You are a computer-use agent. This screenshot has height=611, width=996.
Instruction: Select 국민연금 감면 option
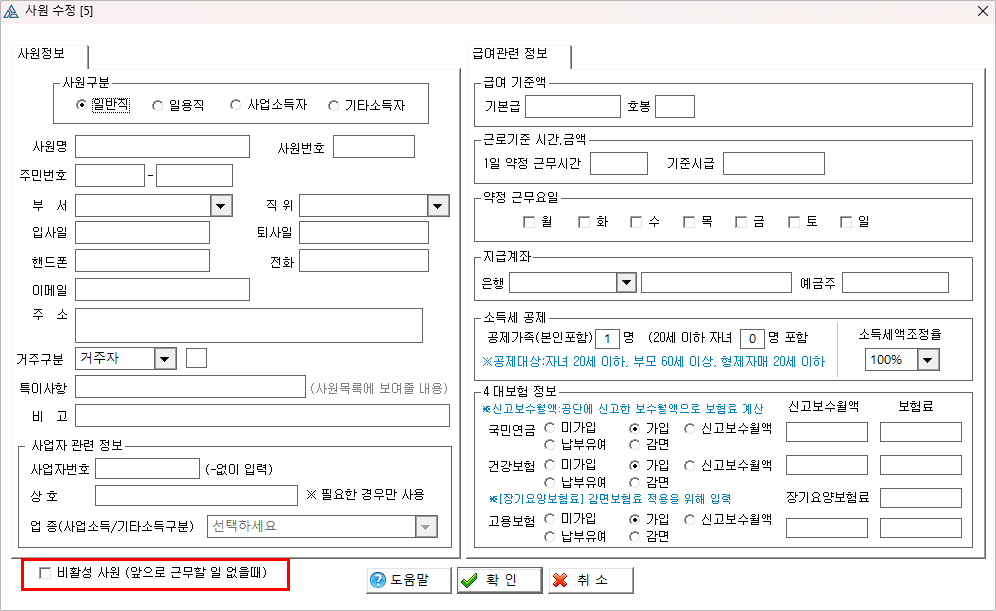[635, 445]
